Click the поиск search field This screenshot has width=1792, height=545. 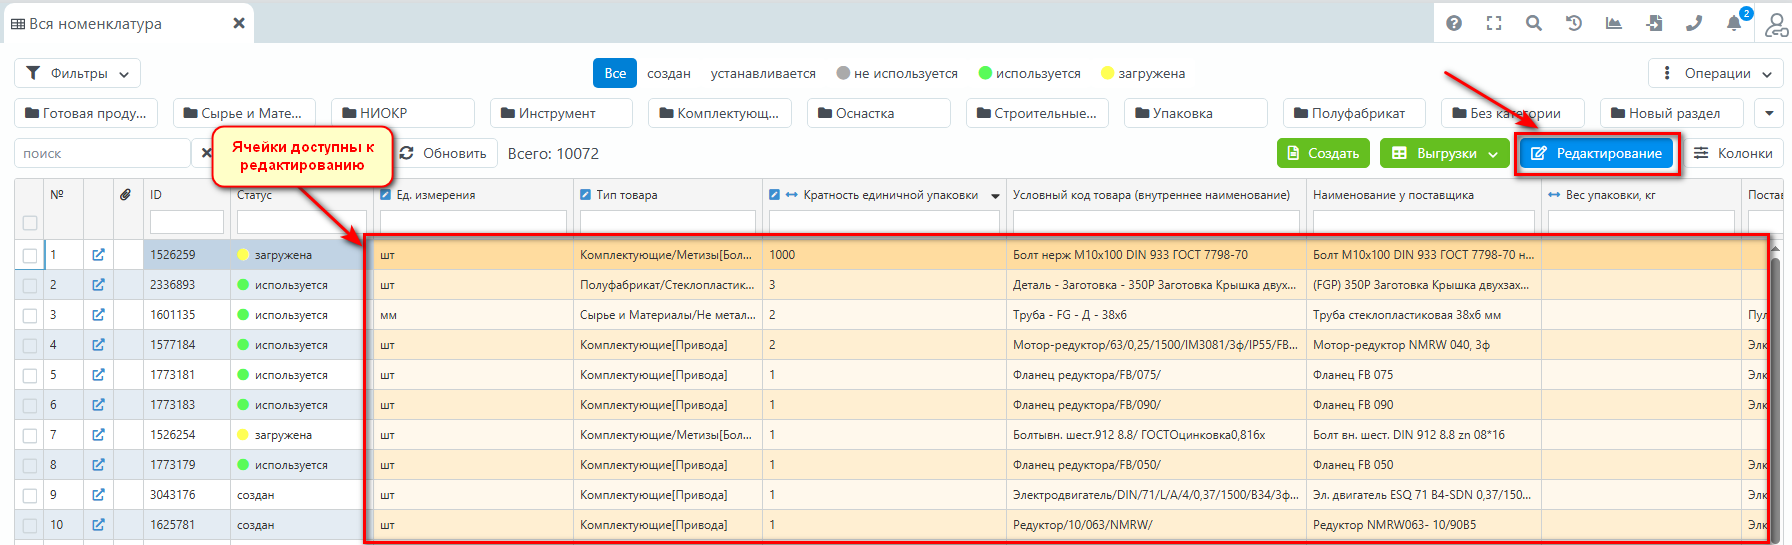click(102, 153)
